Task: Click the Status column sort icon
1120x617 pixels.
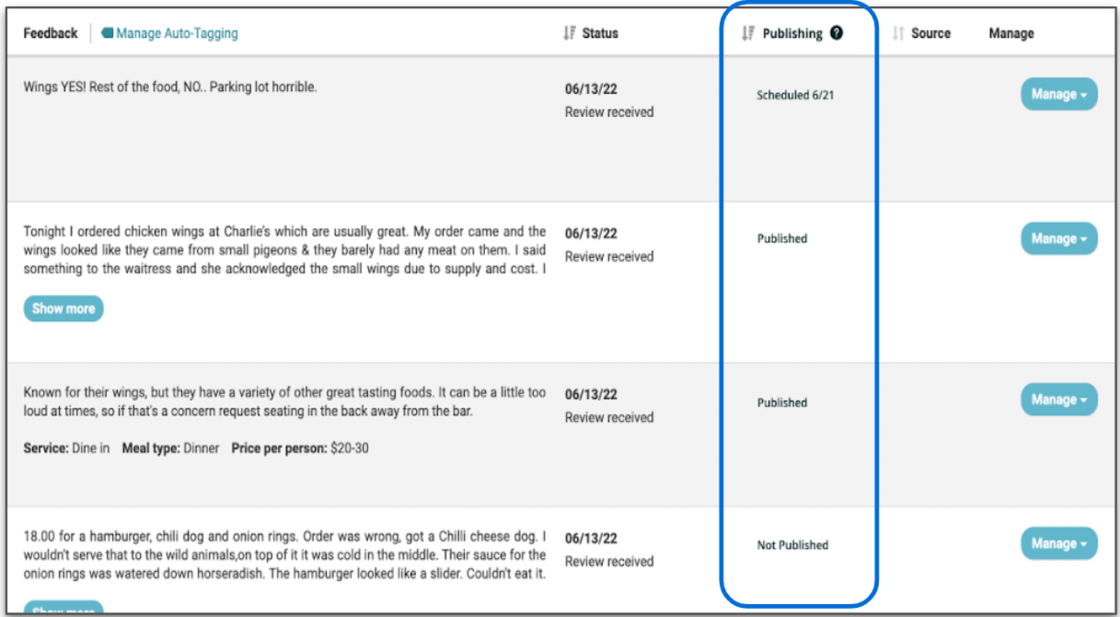Action: 569,33
